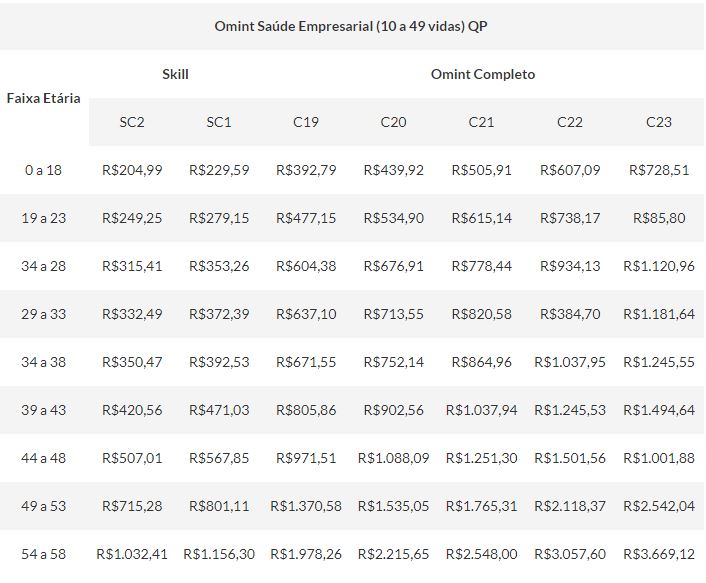Click the R$1.088,09 price cell
The height and width of the screenshot is (583, 706).
394,458
